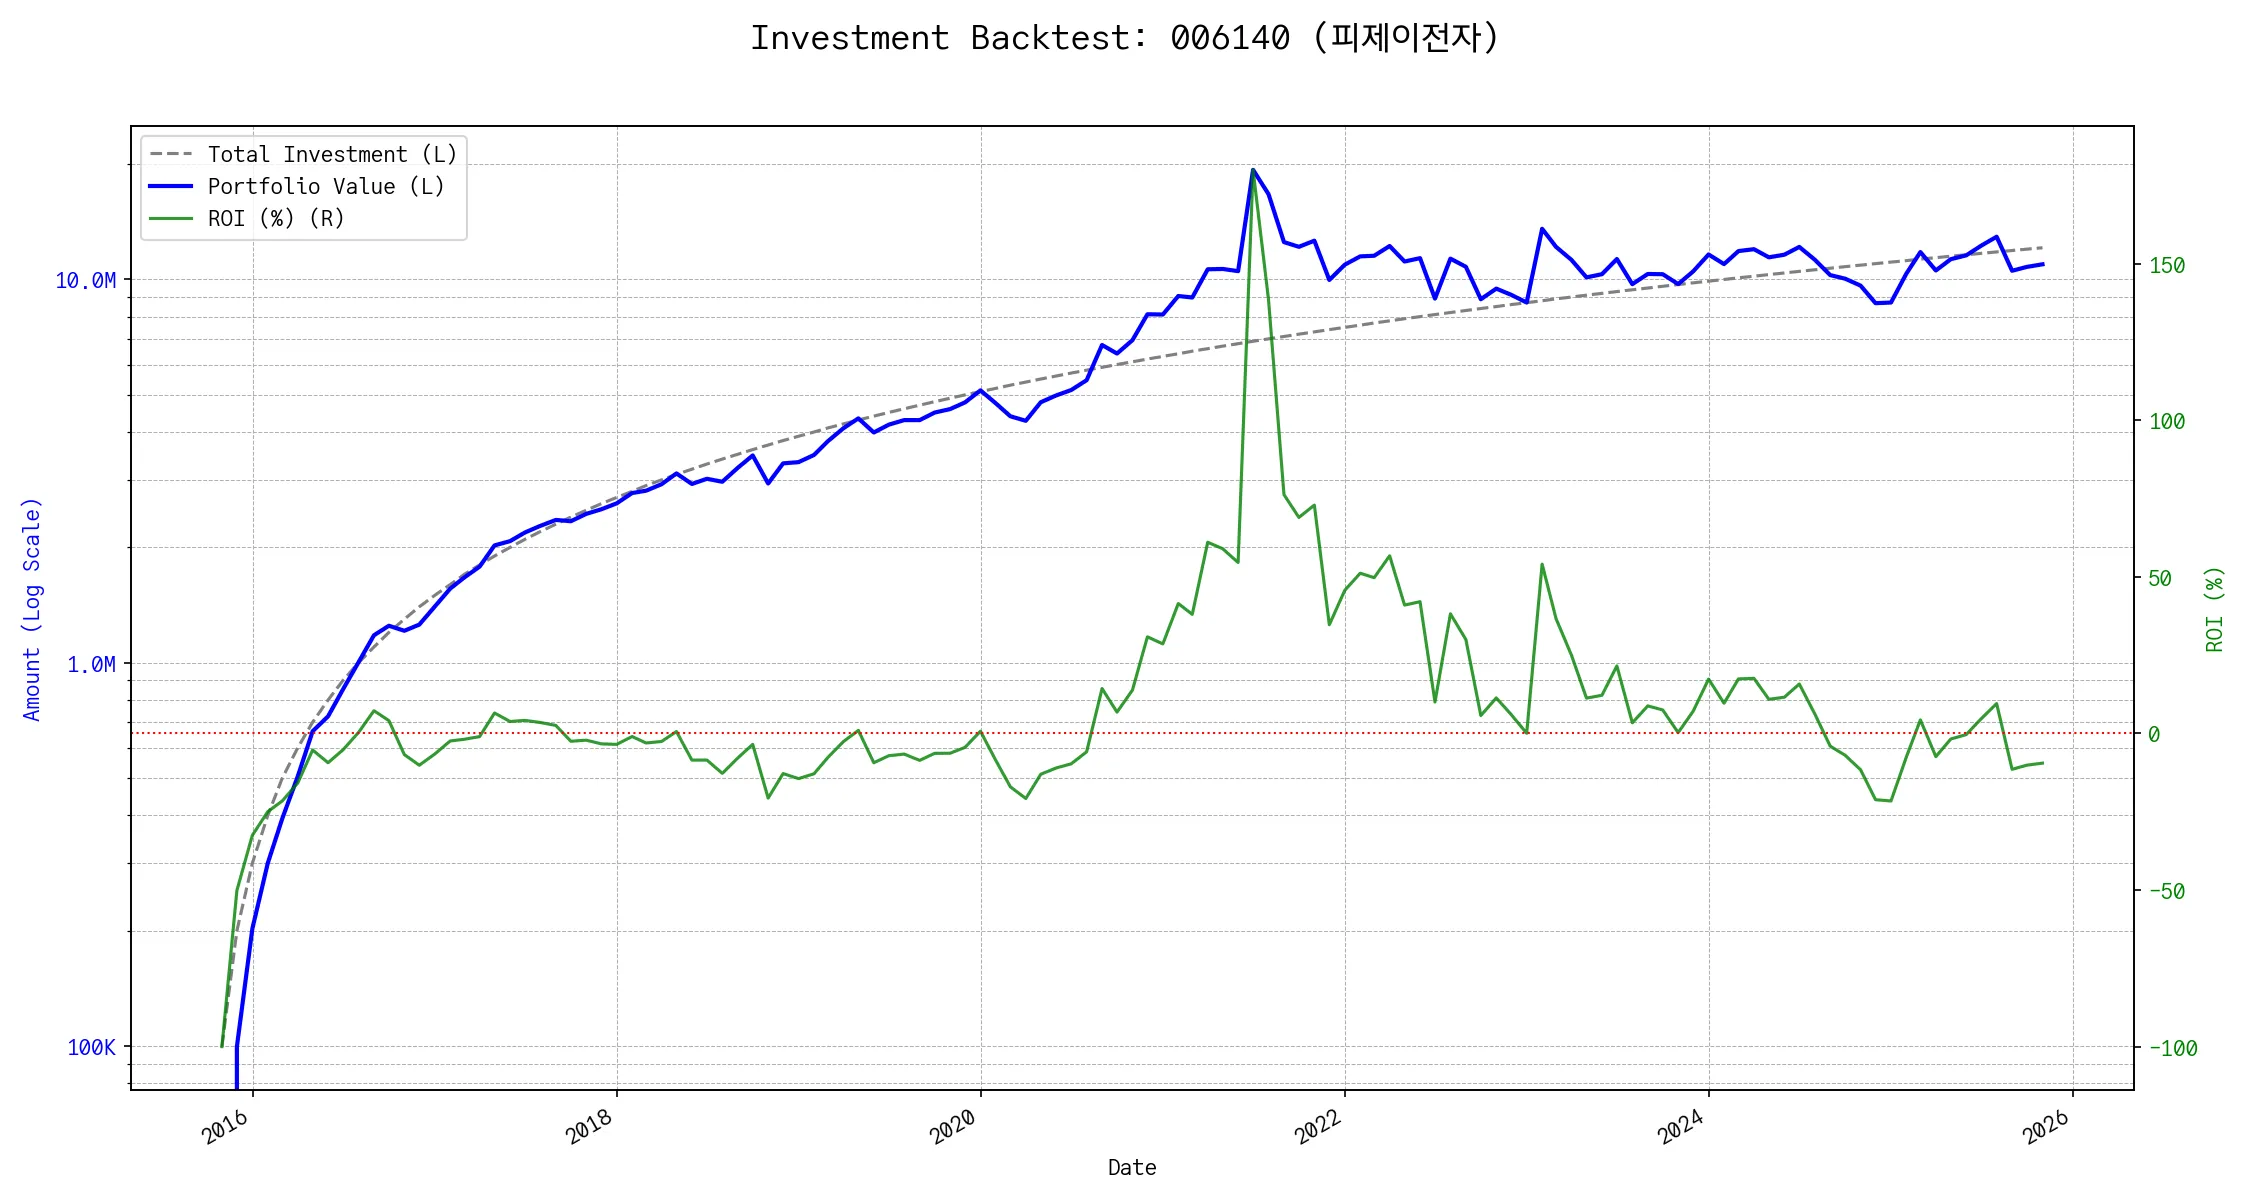Click the blue legend line sample
2250x1200 pixels.
171,186
